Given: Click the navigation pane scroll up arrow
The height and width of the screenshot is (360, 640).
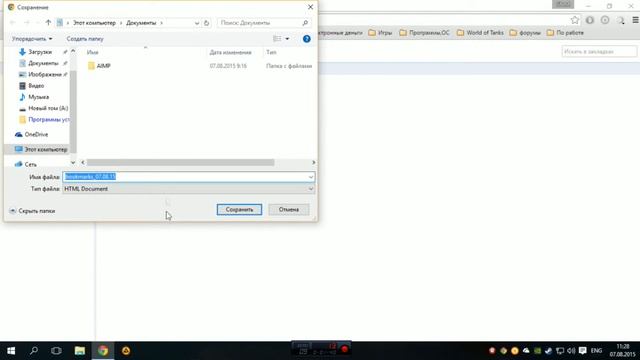Looking at the screenshot, I should [x=73, y=51].
